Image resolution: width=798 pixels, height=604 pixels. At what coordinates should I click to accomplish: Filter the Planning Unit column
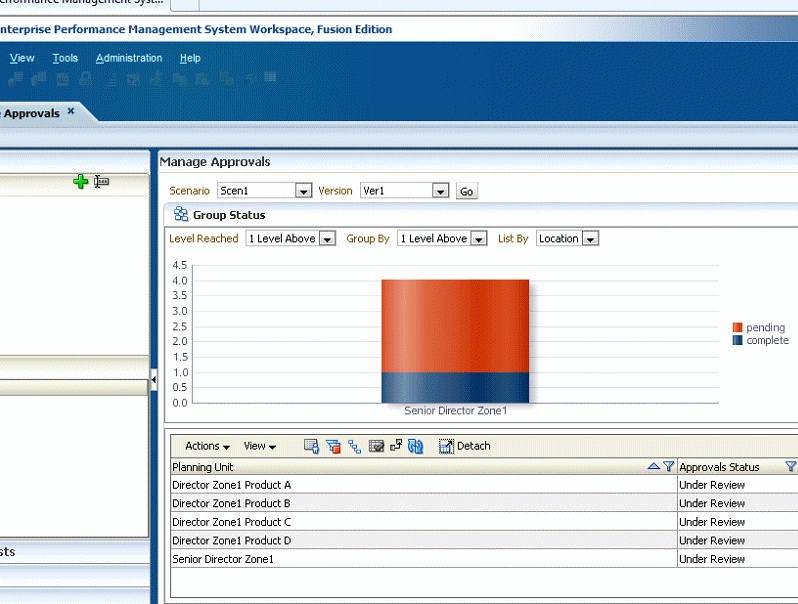pos(669,467)
